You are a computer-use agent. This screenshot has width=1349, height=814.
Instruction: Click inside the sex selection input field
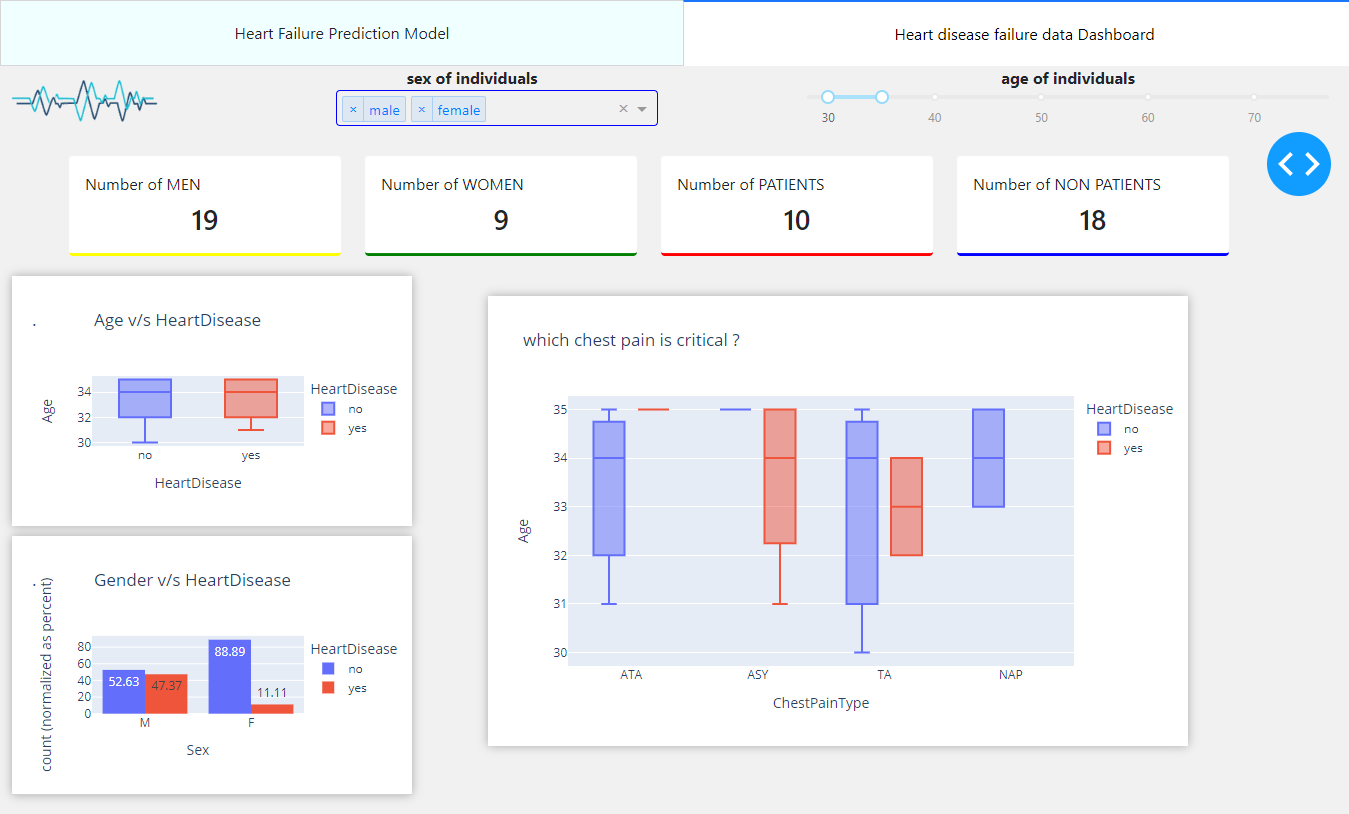point(540,108)
